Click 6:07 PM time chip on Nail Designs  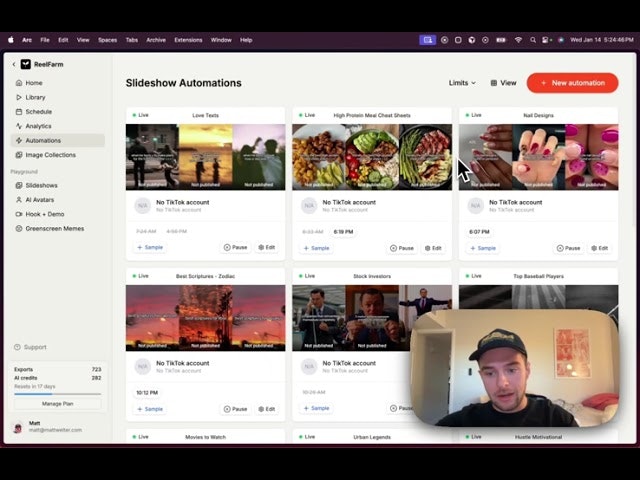pyautogui.click(x=479, y=232)
